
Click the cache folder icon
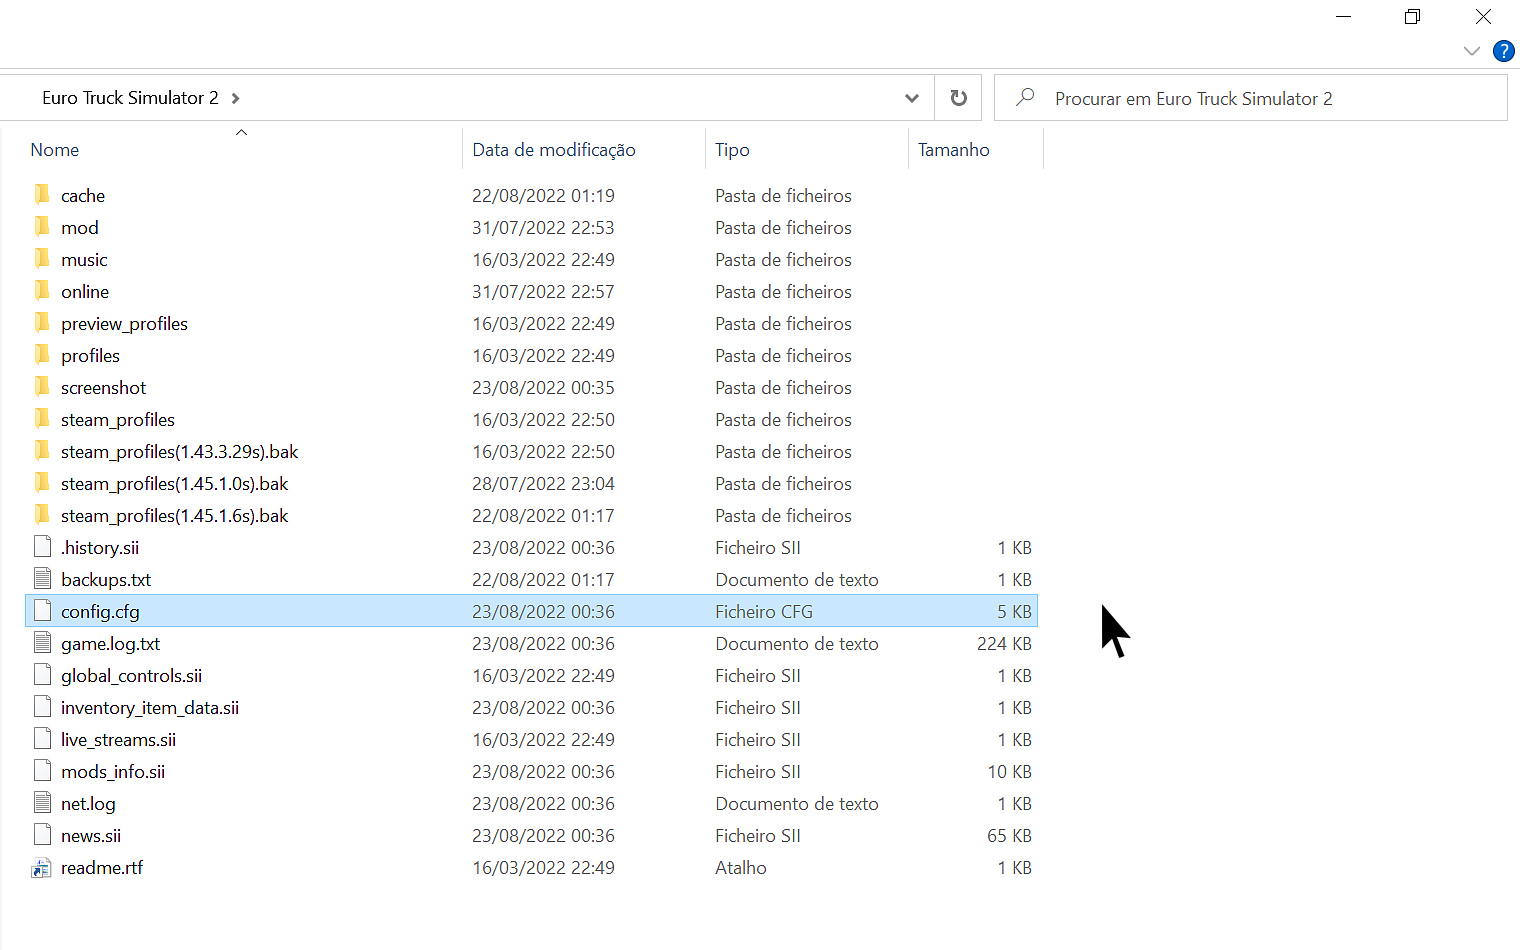42,195
